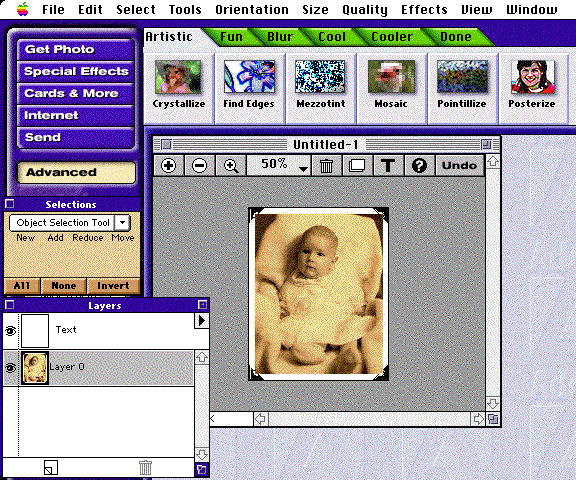Click Reduce in the Selections panel
This screenshot has width=576, height=480.
pos(88,238)
